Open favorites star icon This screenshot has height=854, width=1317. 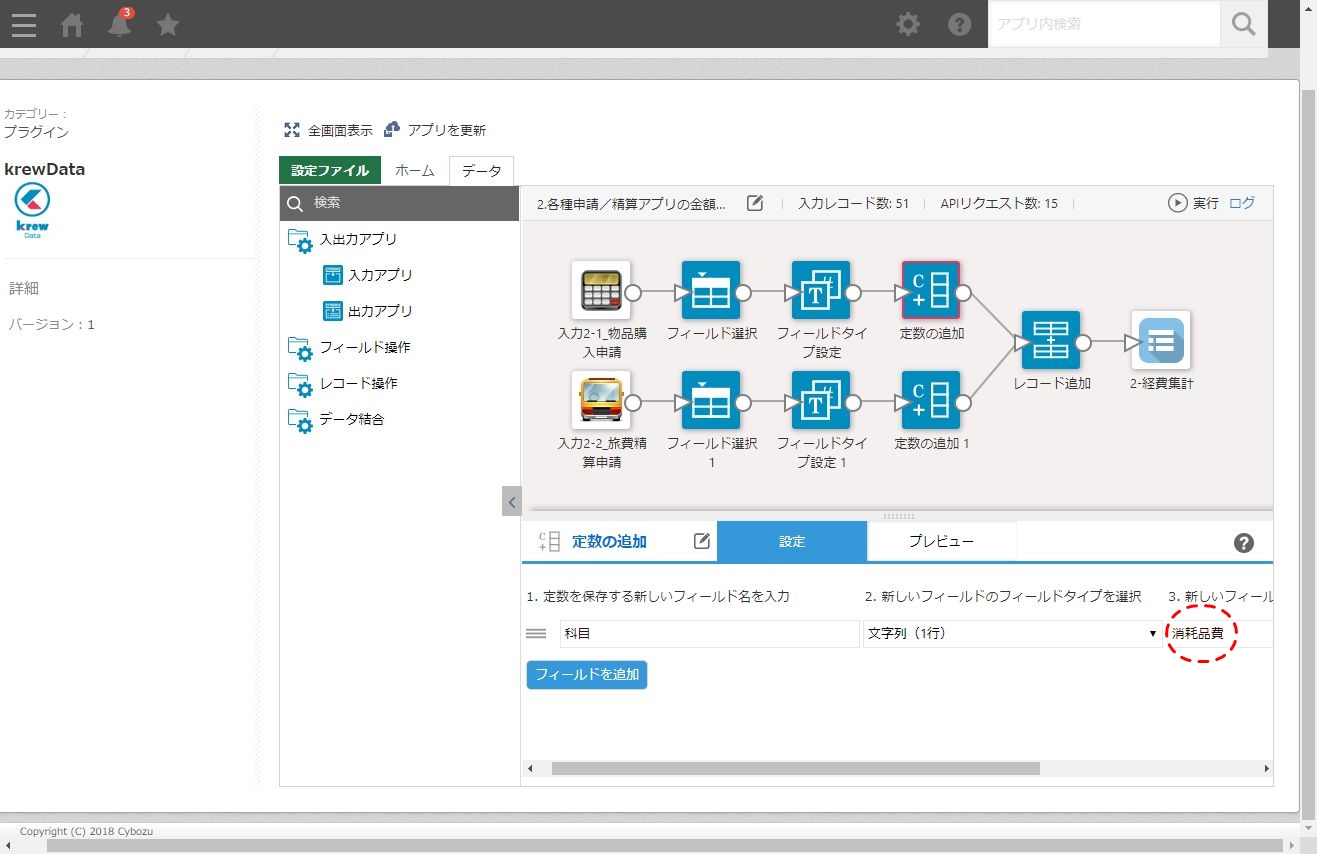pyautogui.click(x=168, y=24)
